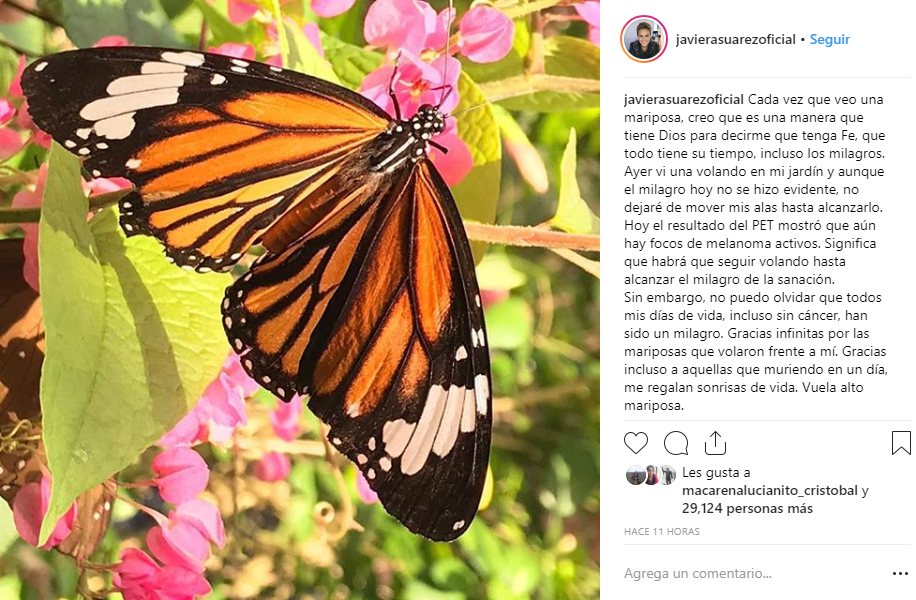Click the leftmost liker avatar
Screen dimensions: 916x600
634,475
